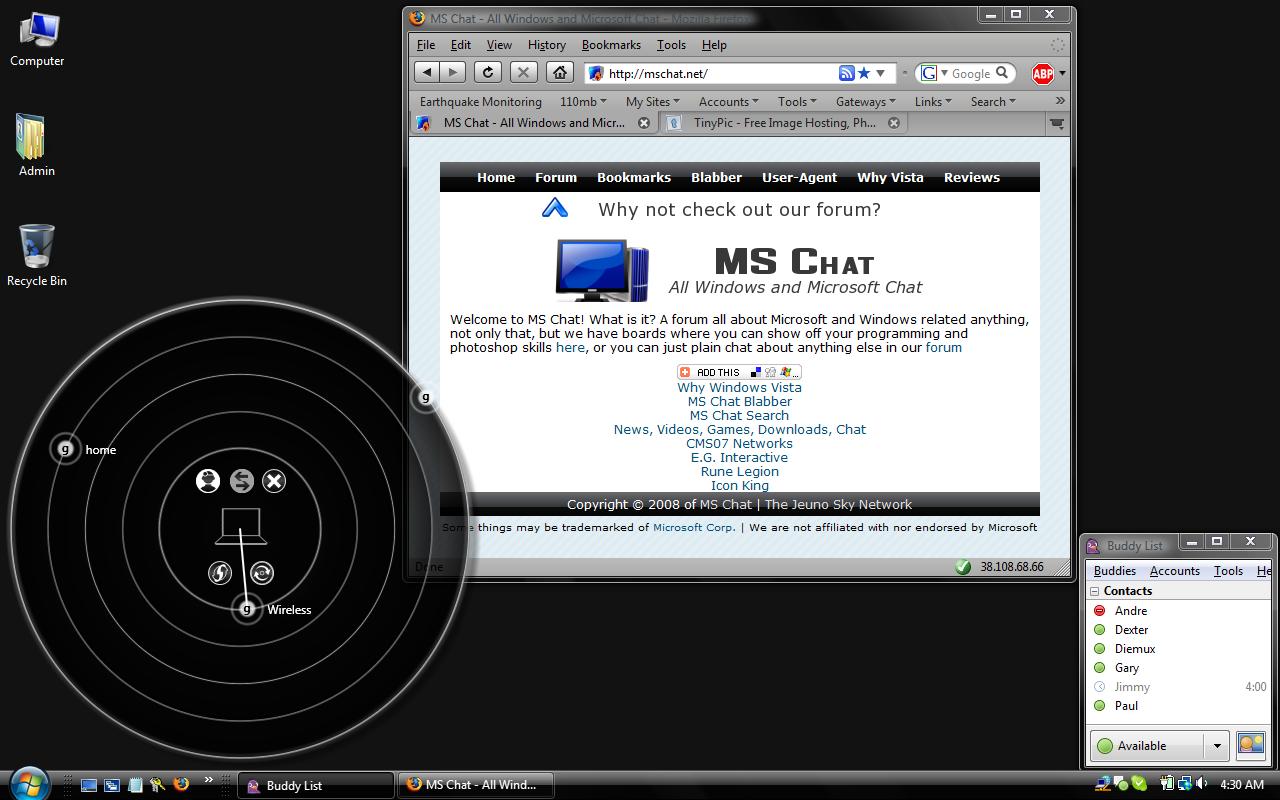Open the Computer desktop icon

(x=37, y=40)
